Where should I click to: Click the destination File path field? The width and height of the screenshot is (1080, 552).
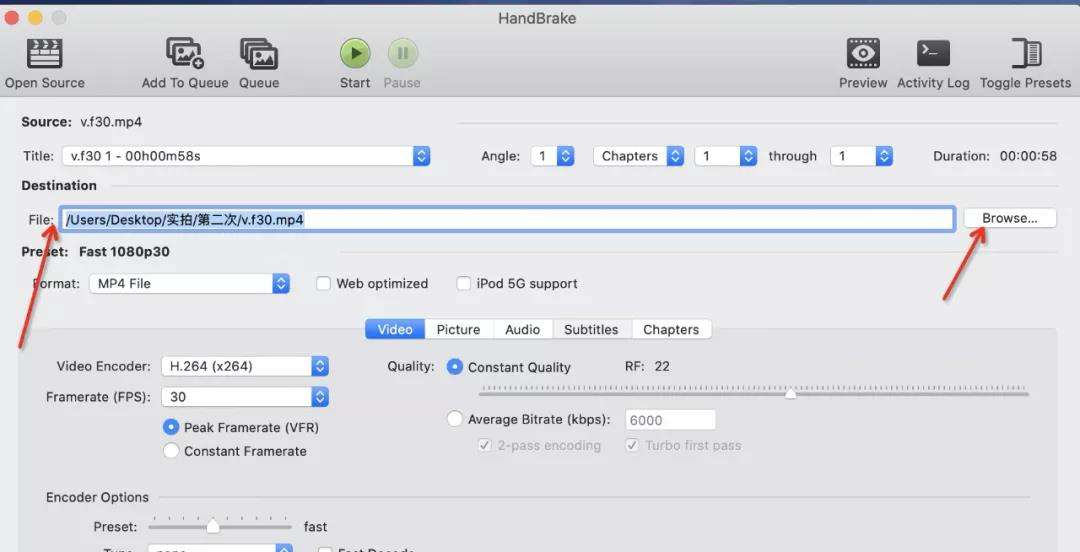(507, 219)
